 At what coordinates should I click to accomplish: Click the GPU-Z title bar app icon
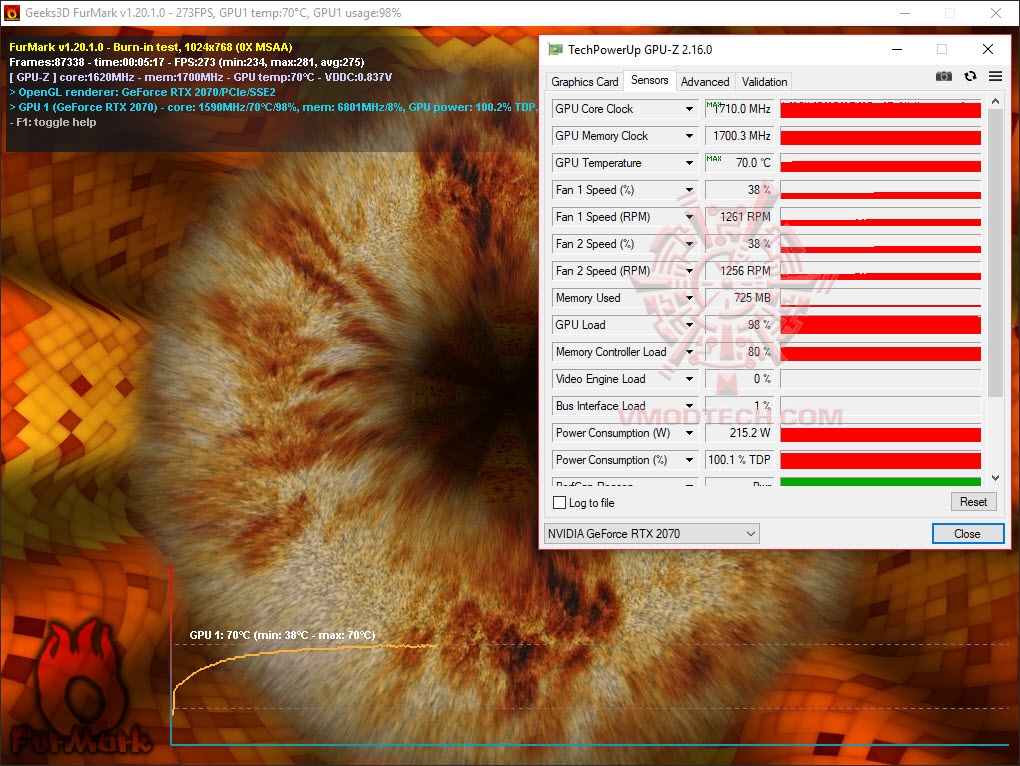[555, 49]
